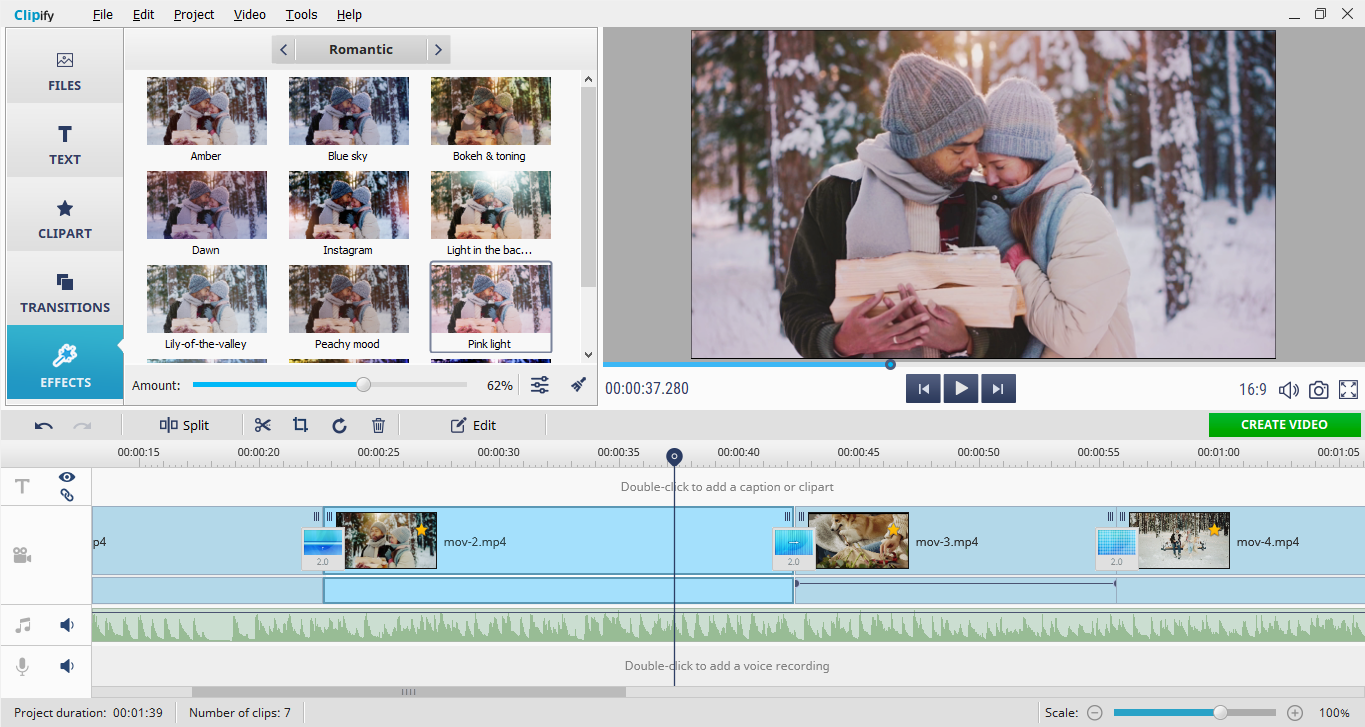Apply the Instagram effect
The width and height of the screenshot is (1365, 727).
pyautogui.click(x=348, y=214)
